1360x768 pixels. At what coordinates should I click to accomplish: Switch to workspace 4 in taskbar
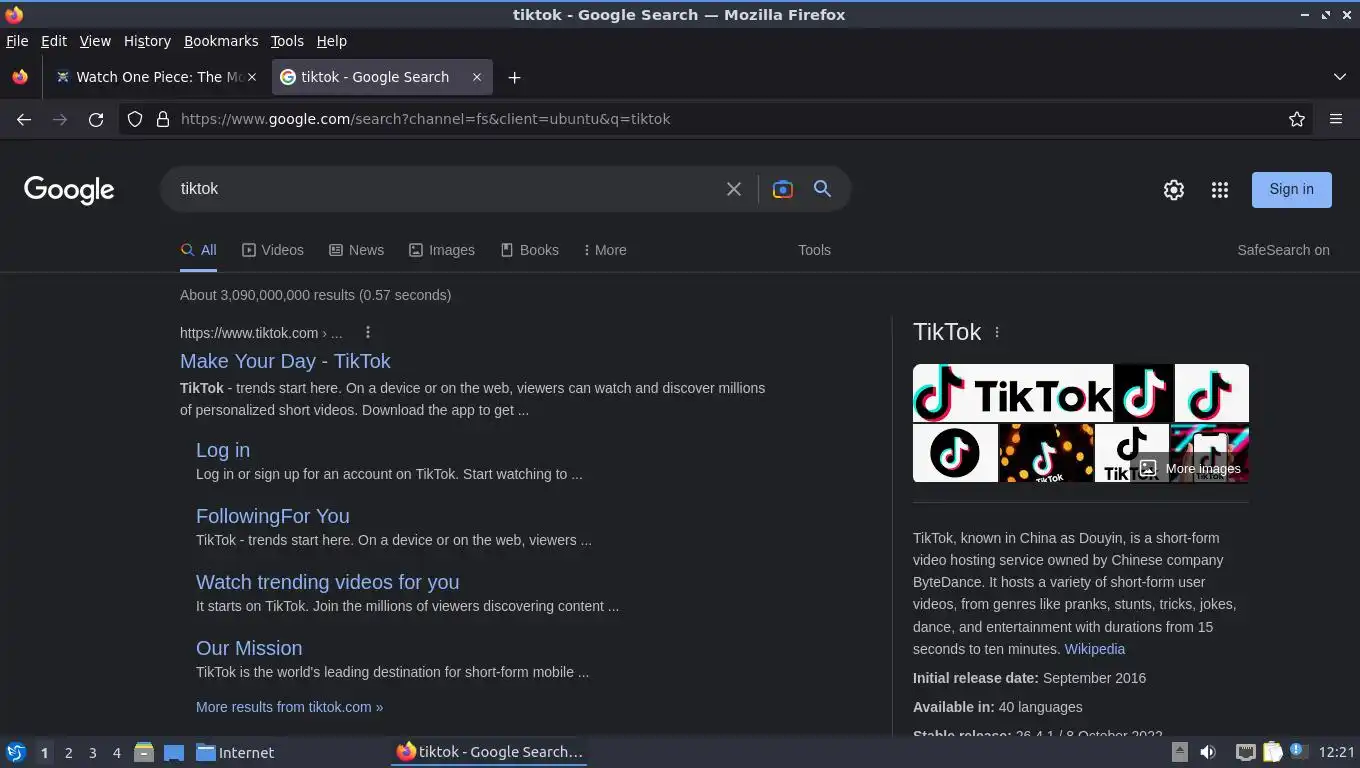pyautogui.click(x=116, y=753)
